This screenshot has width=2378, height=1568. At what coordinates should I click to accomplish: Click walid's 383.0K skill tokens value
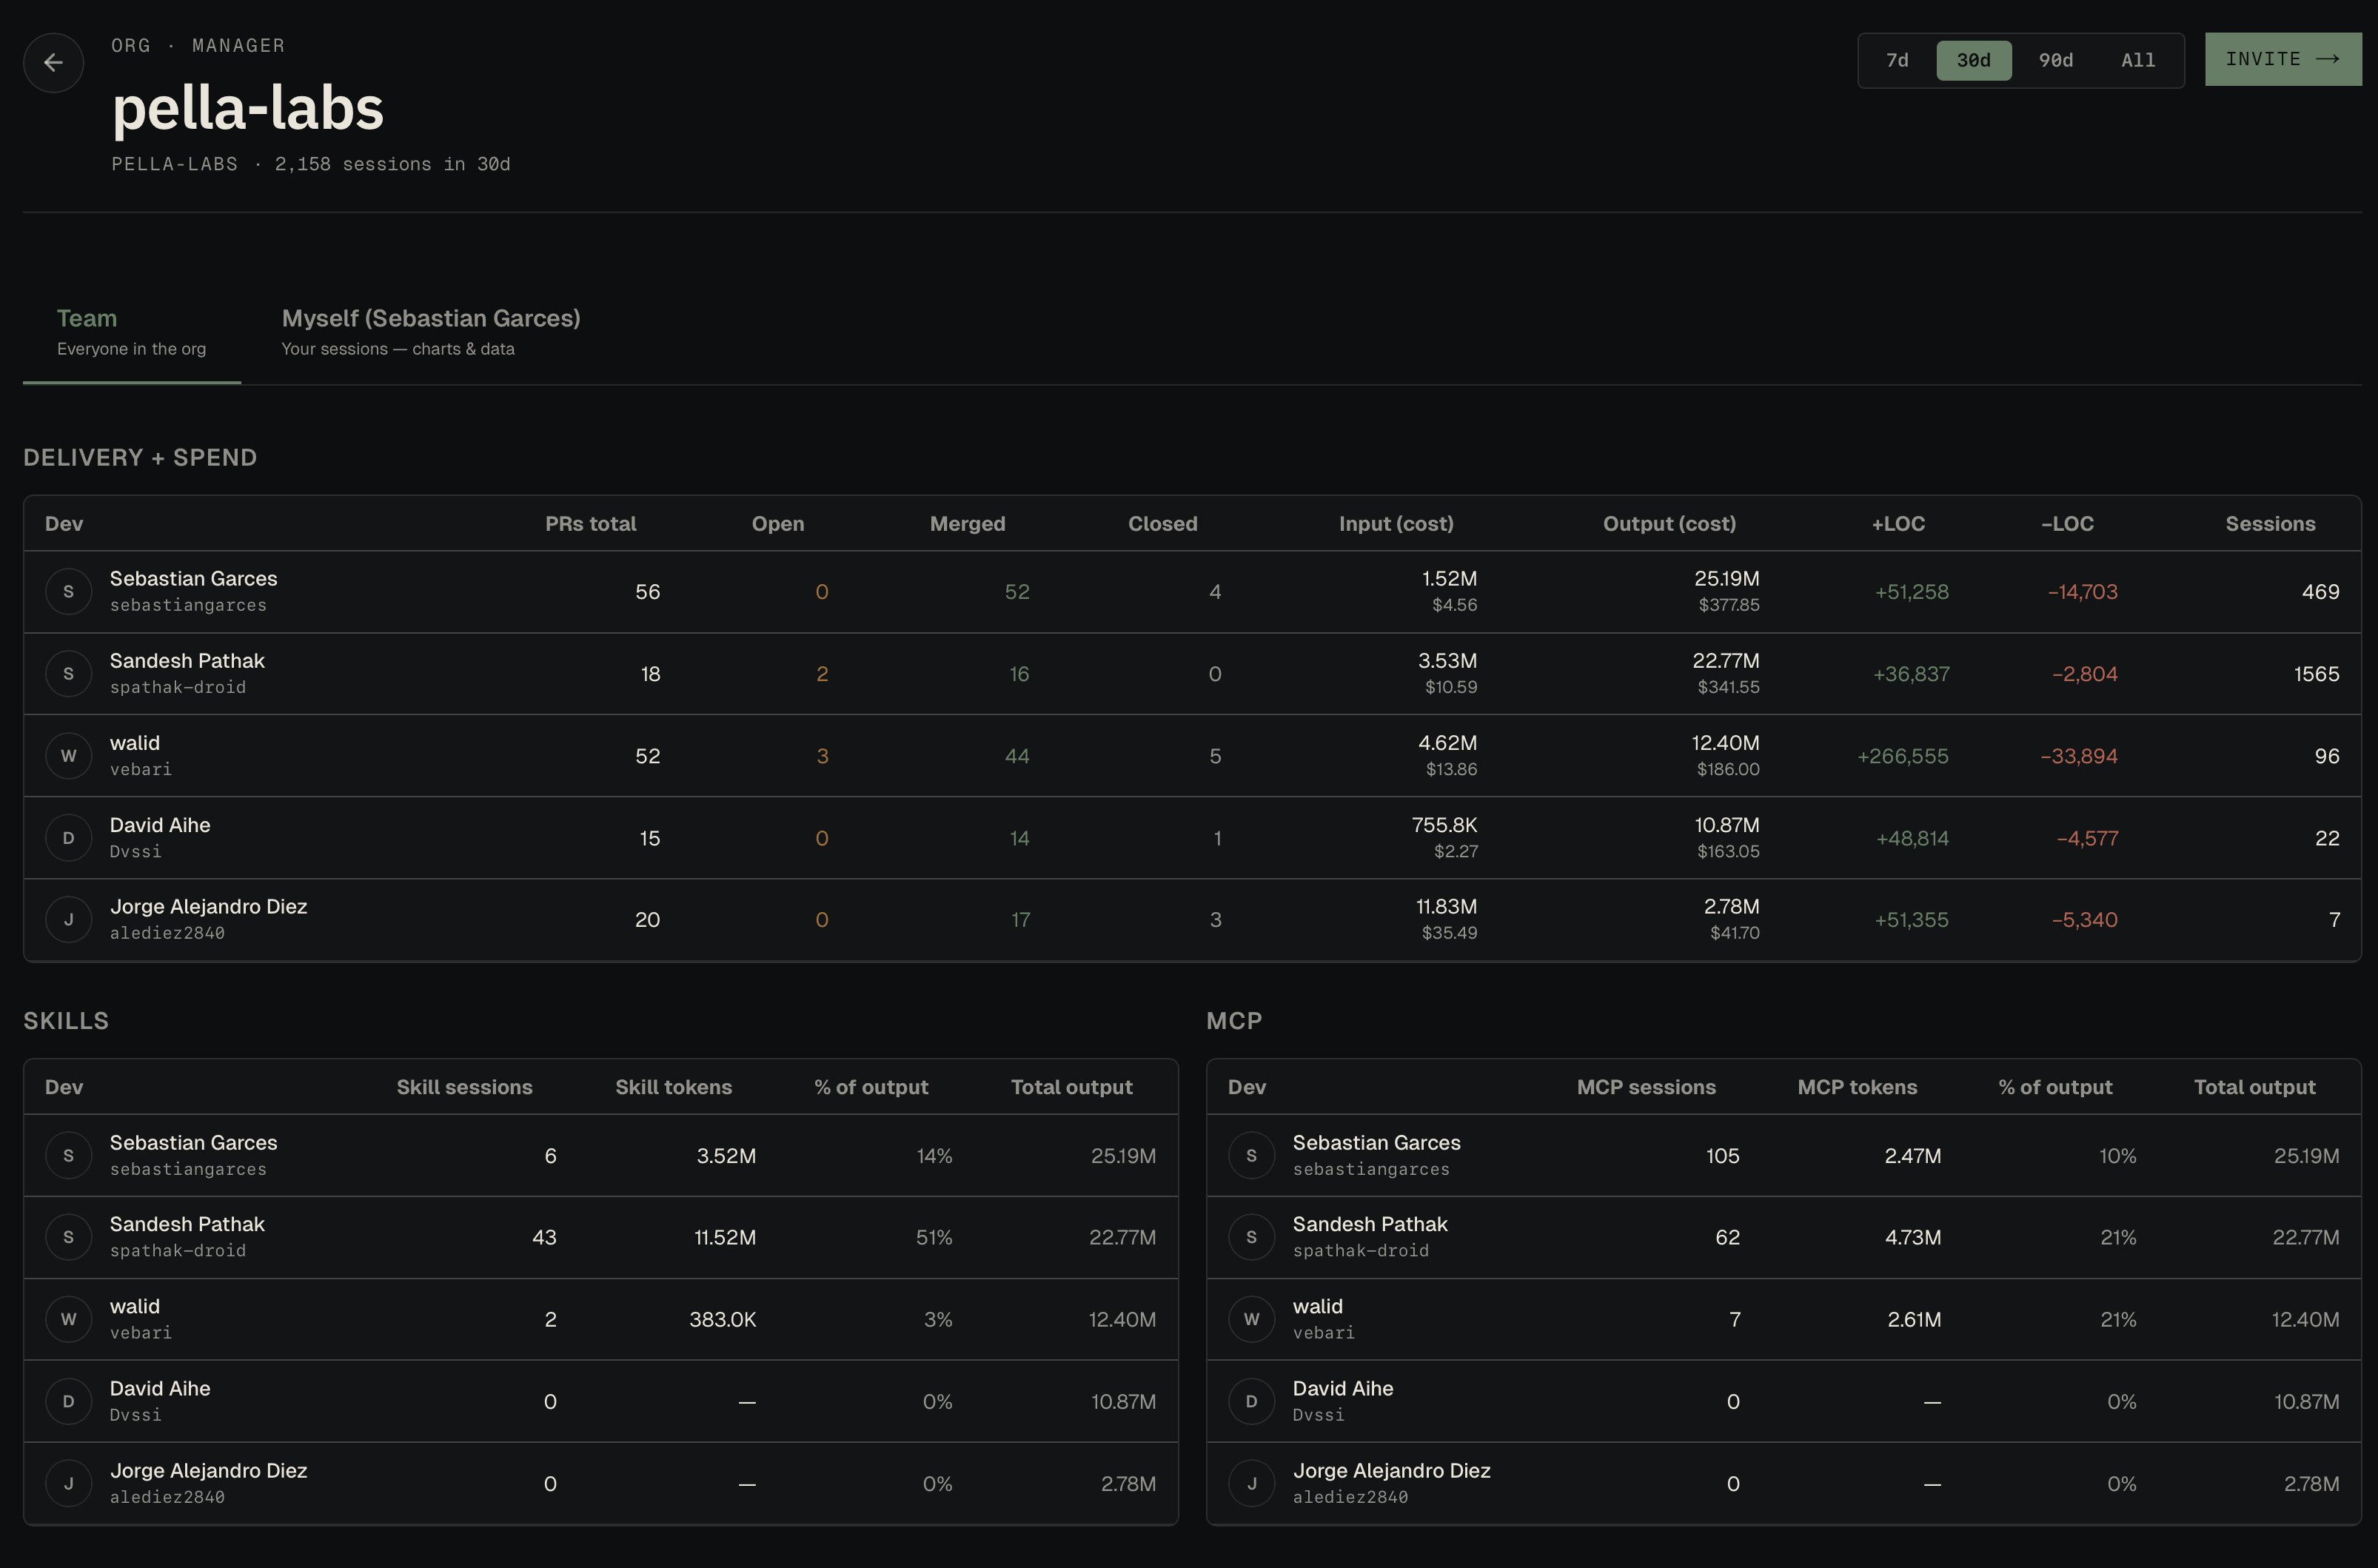coord(722,1319)
